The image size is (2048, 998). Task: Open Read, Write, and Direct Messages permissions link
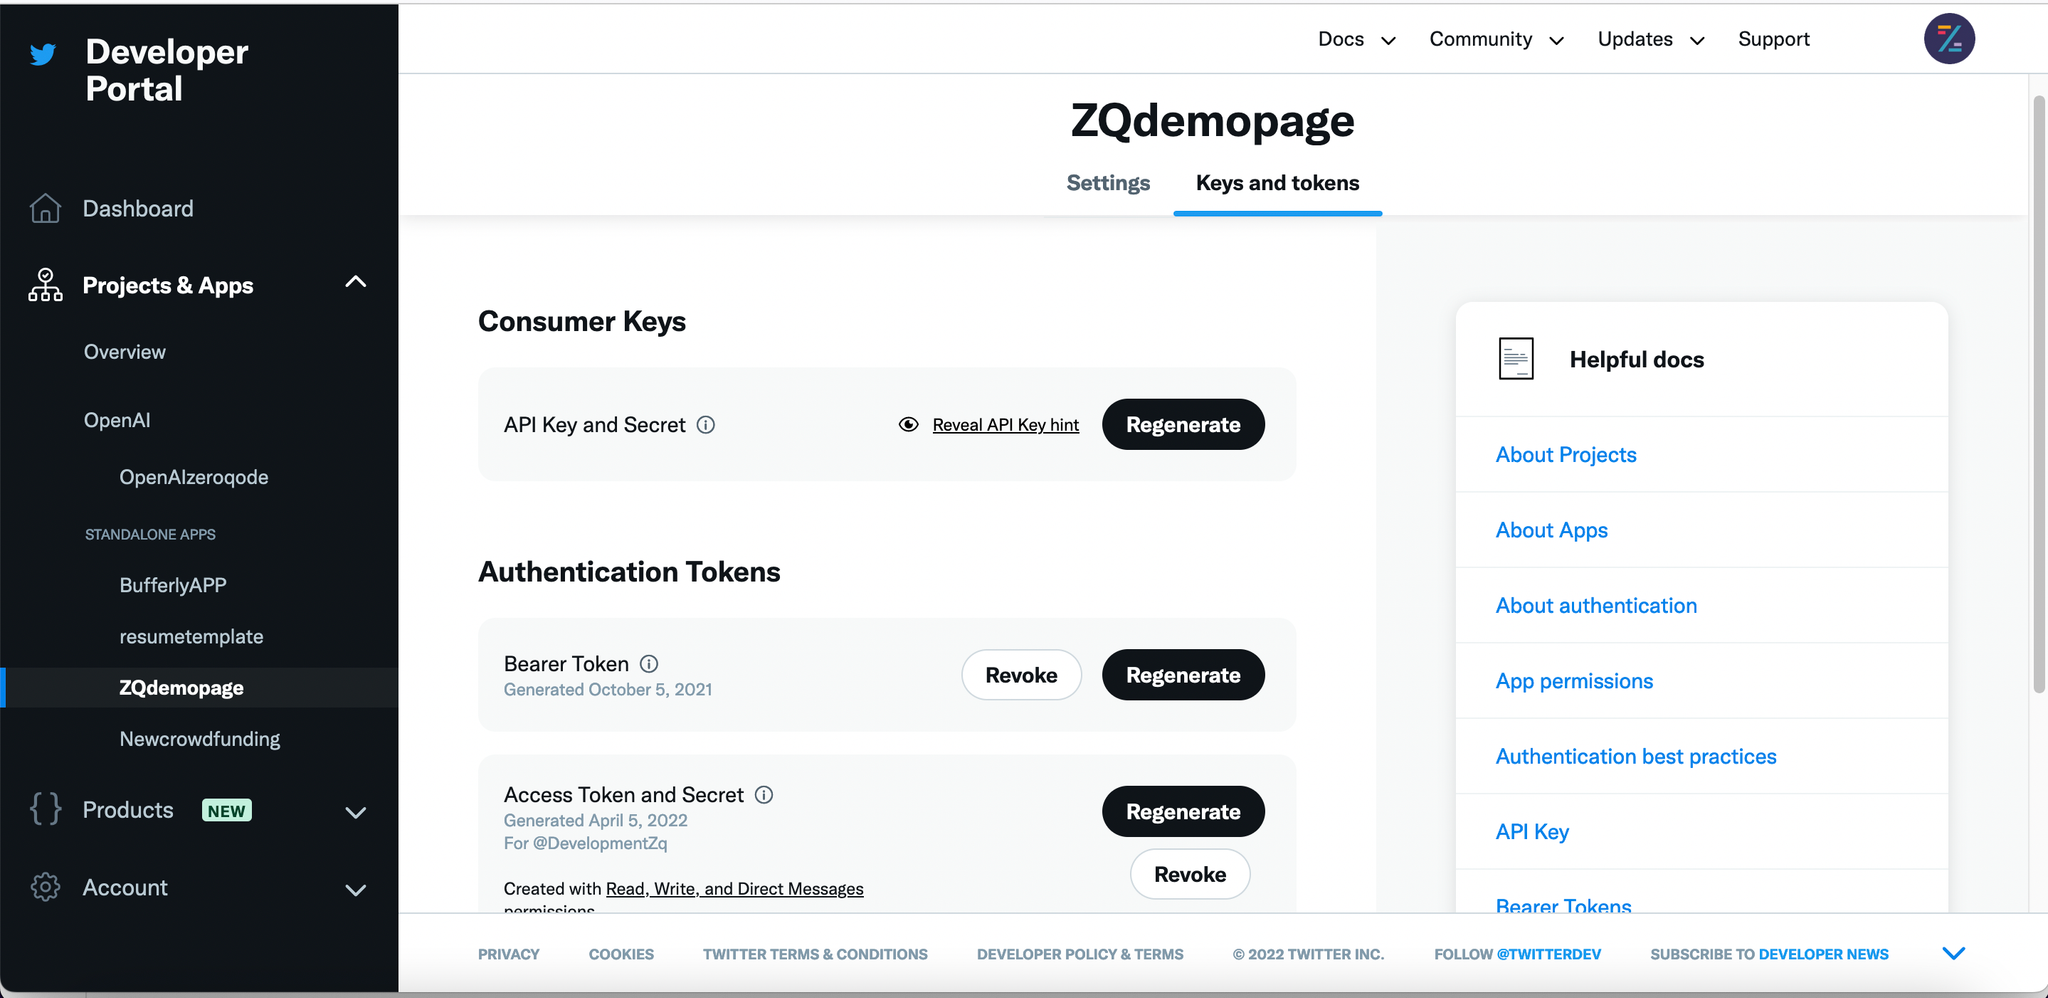[734, 889]
